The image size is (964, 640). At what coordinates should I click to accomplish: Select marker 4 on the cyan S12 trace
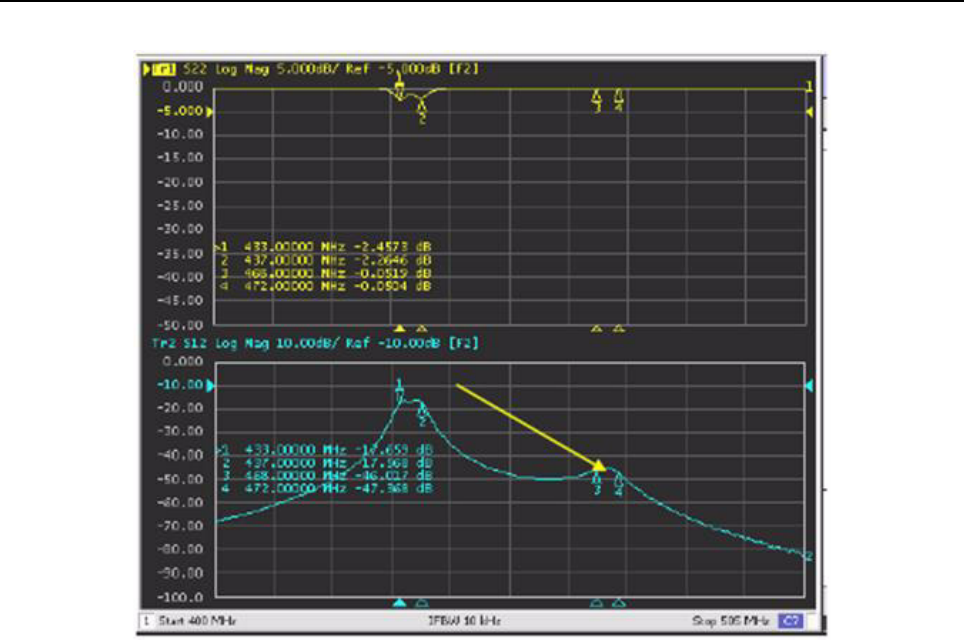point(619,481)
